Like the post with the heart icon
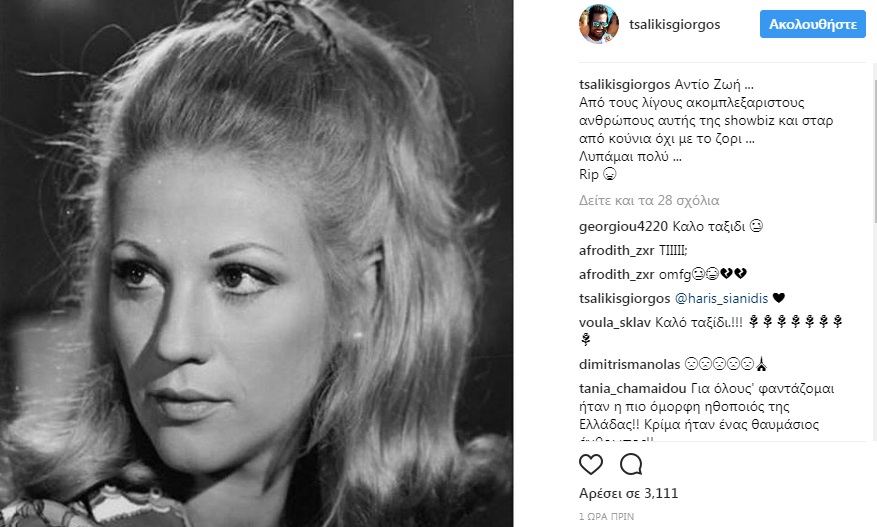877x527 pixels. tap(591, 464)
